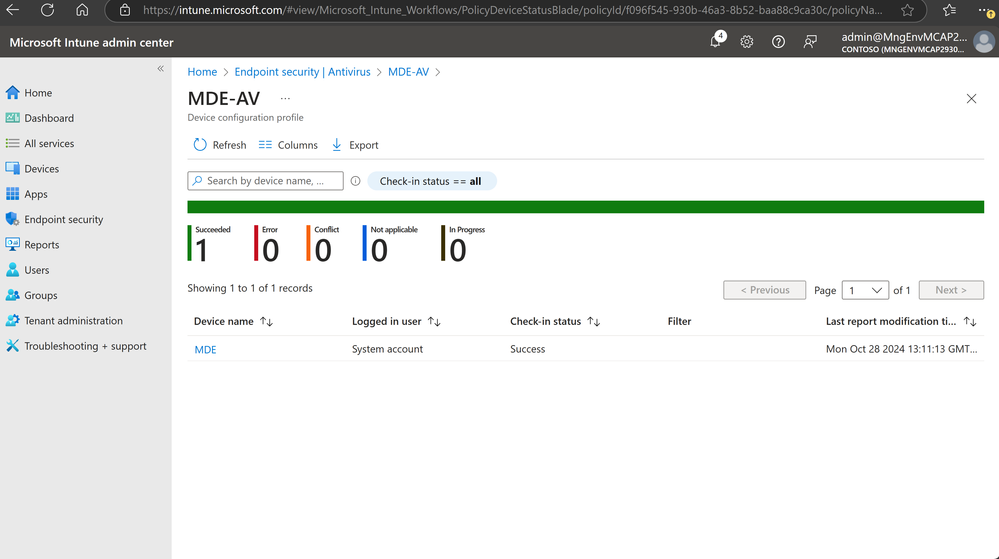Image resolution: width=999 pixels, height=559 pixels.
Task: Open the help question mark icon
Action: point(778,42)
